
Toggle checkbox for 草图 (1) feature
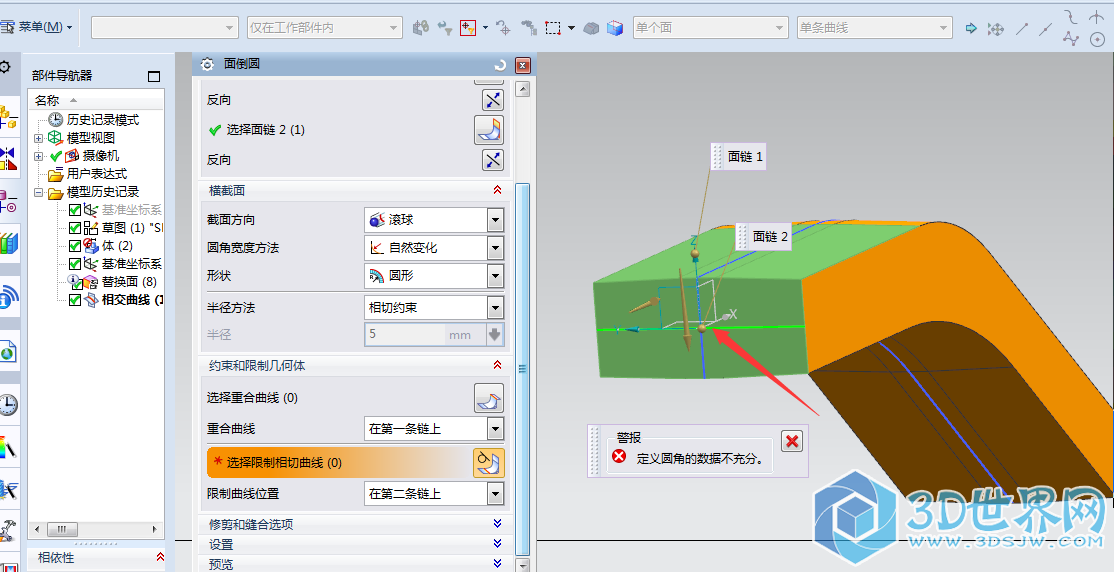[75, 228]
